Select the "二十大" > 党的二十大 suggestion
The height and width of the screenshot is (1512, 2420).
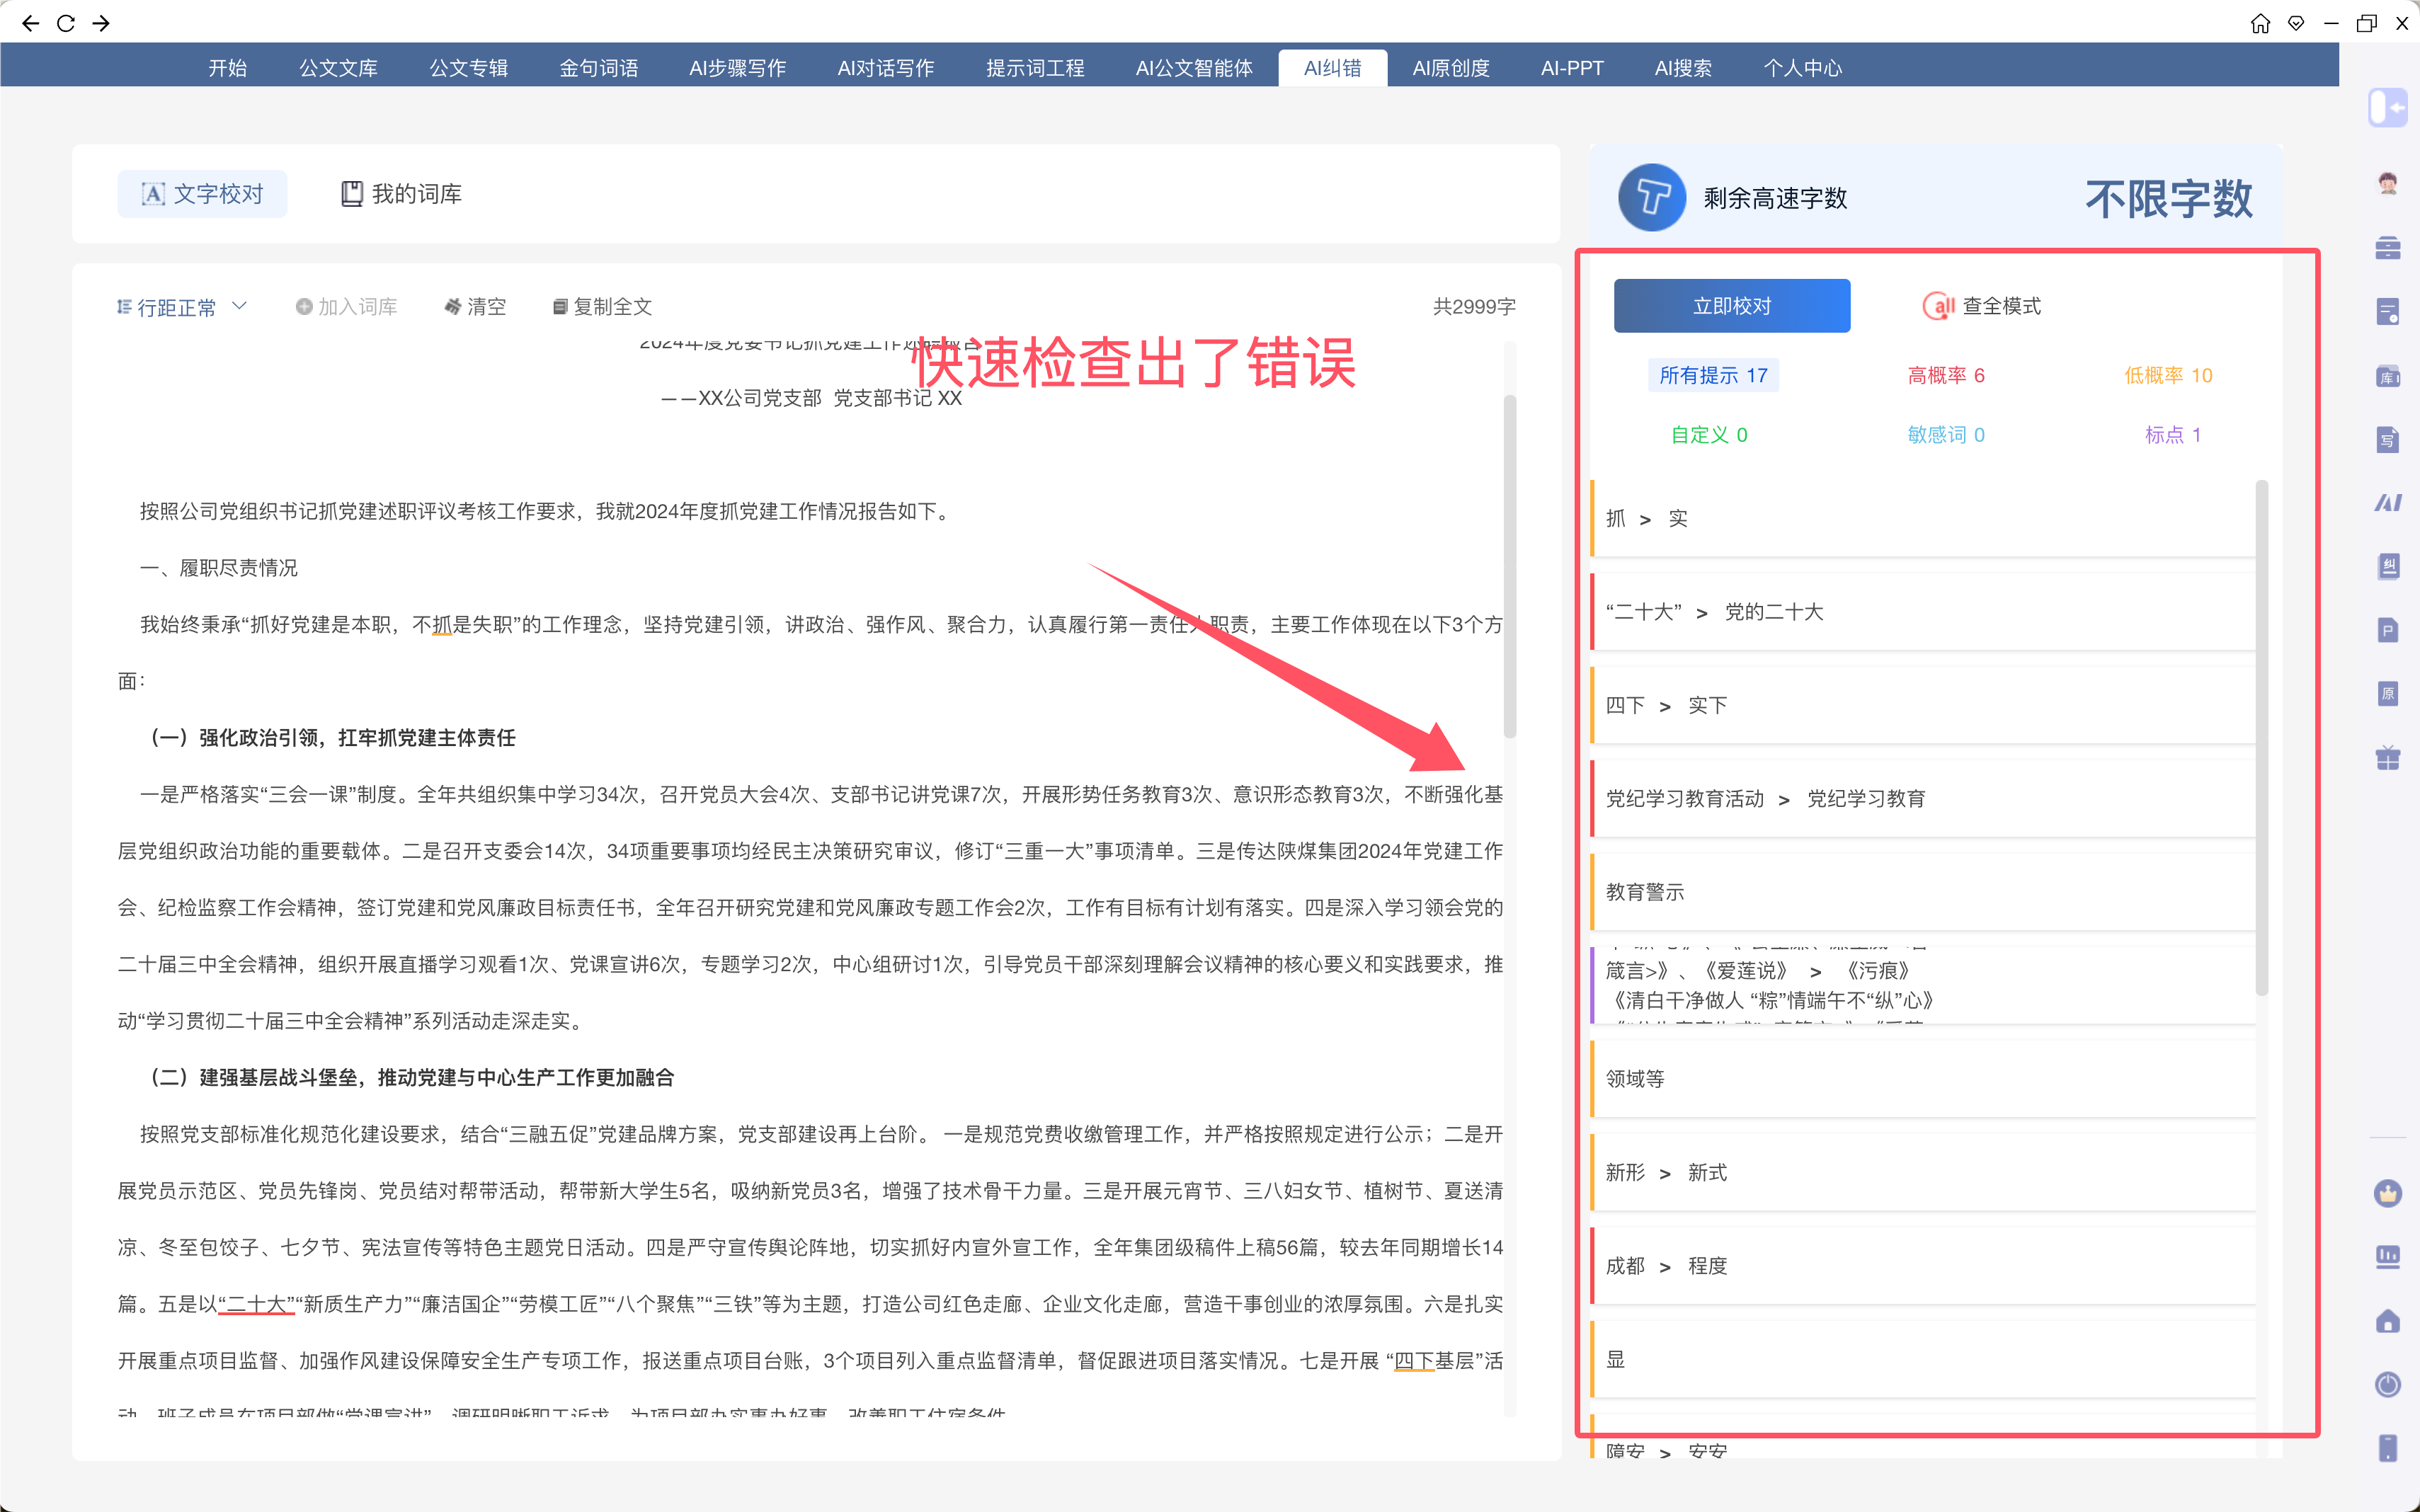click(1923, 612)
